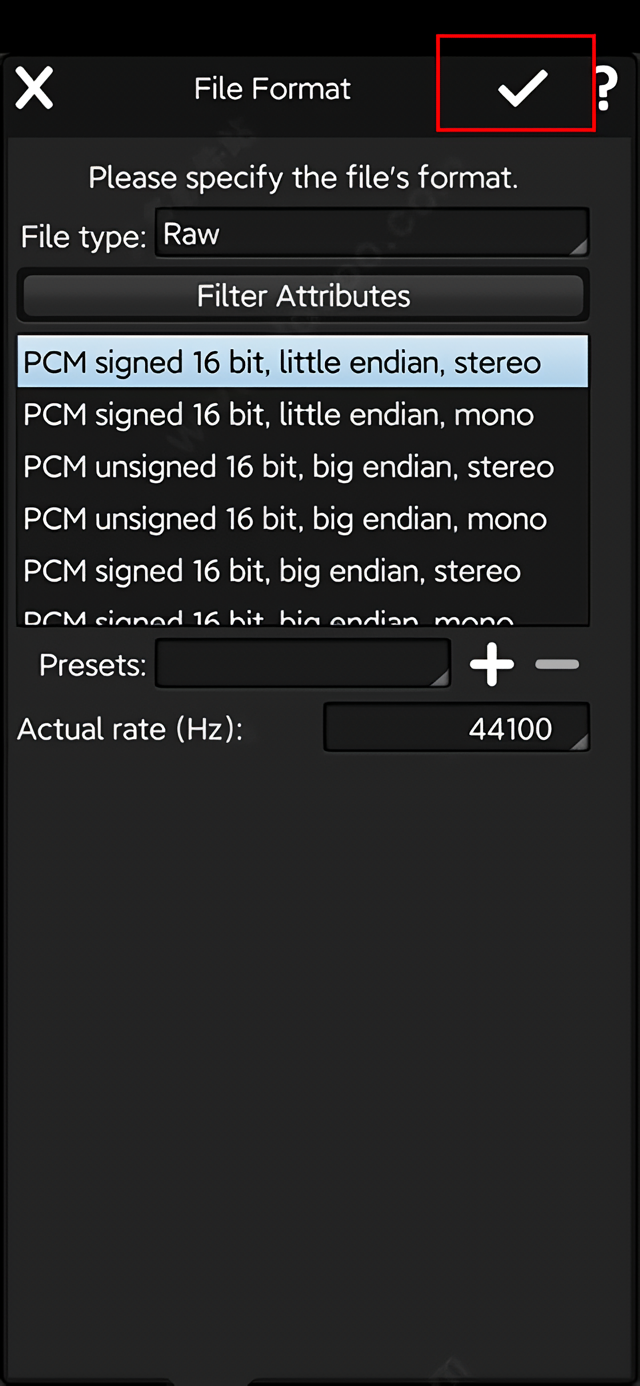The image size is (640, 1386).
Task: Click the "Please specify the file's format" message
Action: point(303,178)
